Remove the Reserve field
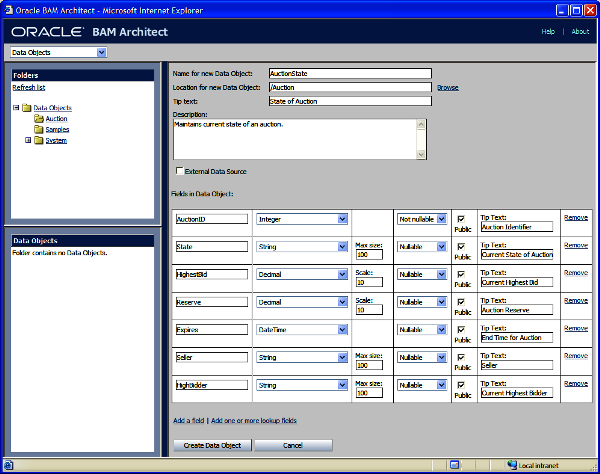The image size is (600, 474). pos(576,301)
